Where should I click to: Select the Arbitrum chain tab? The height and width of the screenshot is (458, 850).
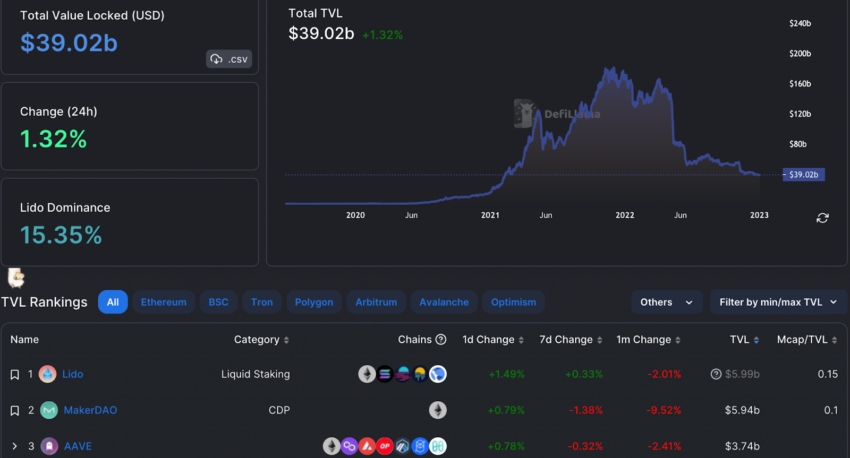pos(376,302)
